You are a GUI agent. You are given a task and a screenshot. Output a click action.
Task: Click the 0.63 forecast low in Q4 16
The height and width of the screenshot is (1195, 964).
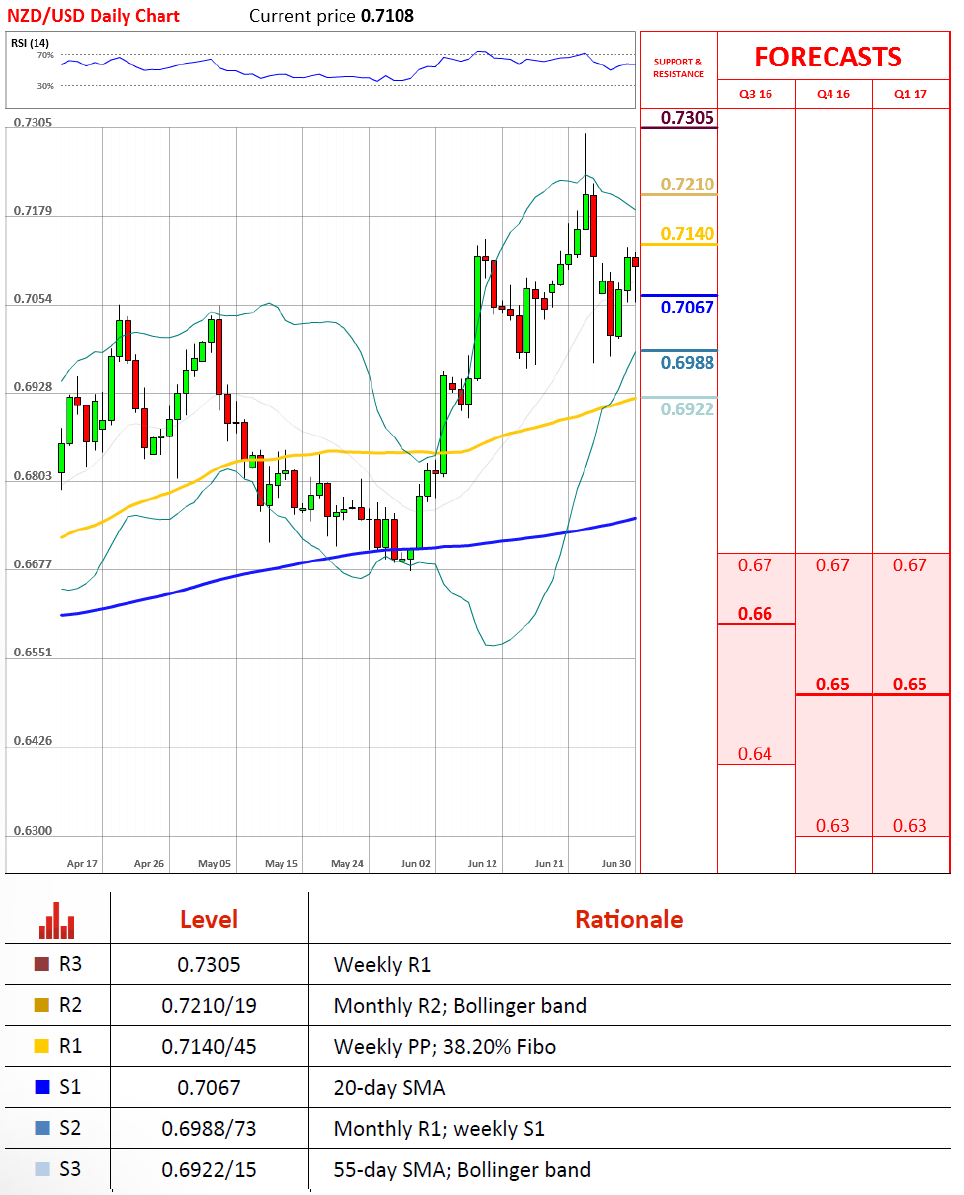(833, 825)
